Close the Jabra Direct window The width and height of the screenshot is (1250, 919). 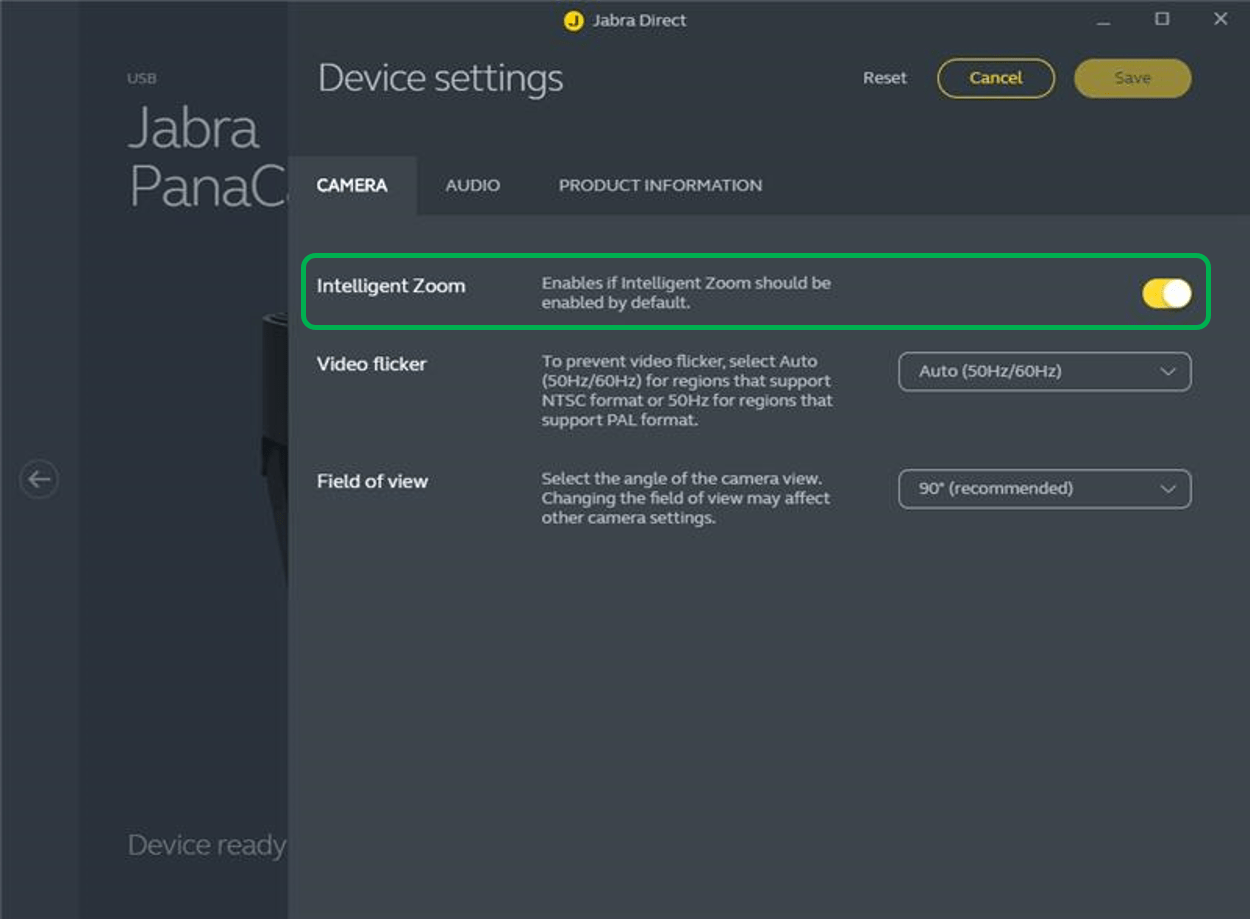pos(1220,19)
